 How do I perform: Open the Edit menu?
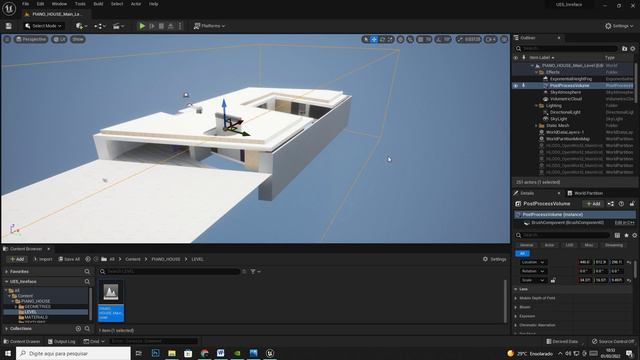pyautogui.click(x=40, y=4)
